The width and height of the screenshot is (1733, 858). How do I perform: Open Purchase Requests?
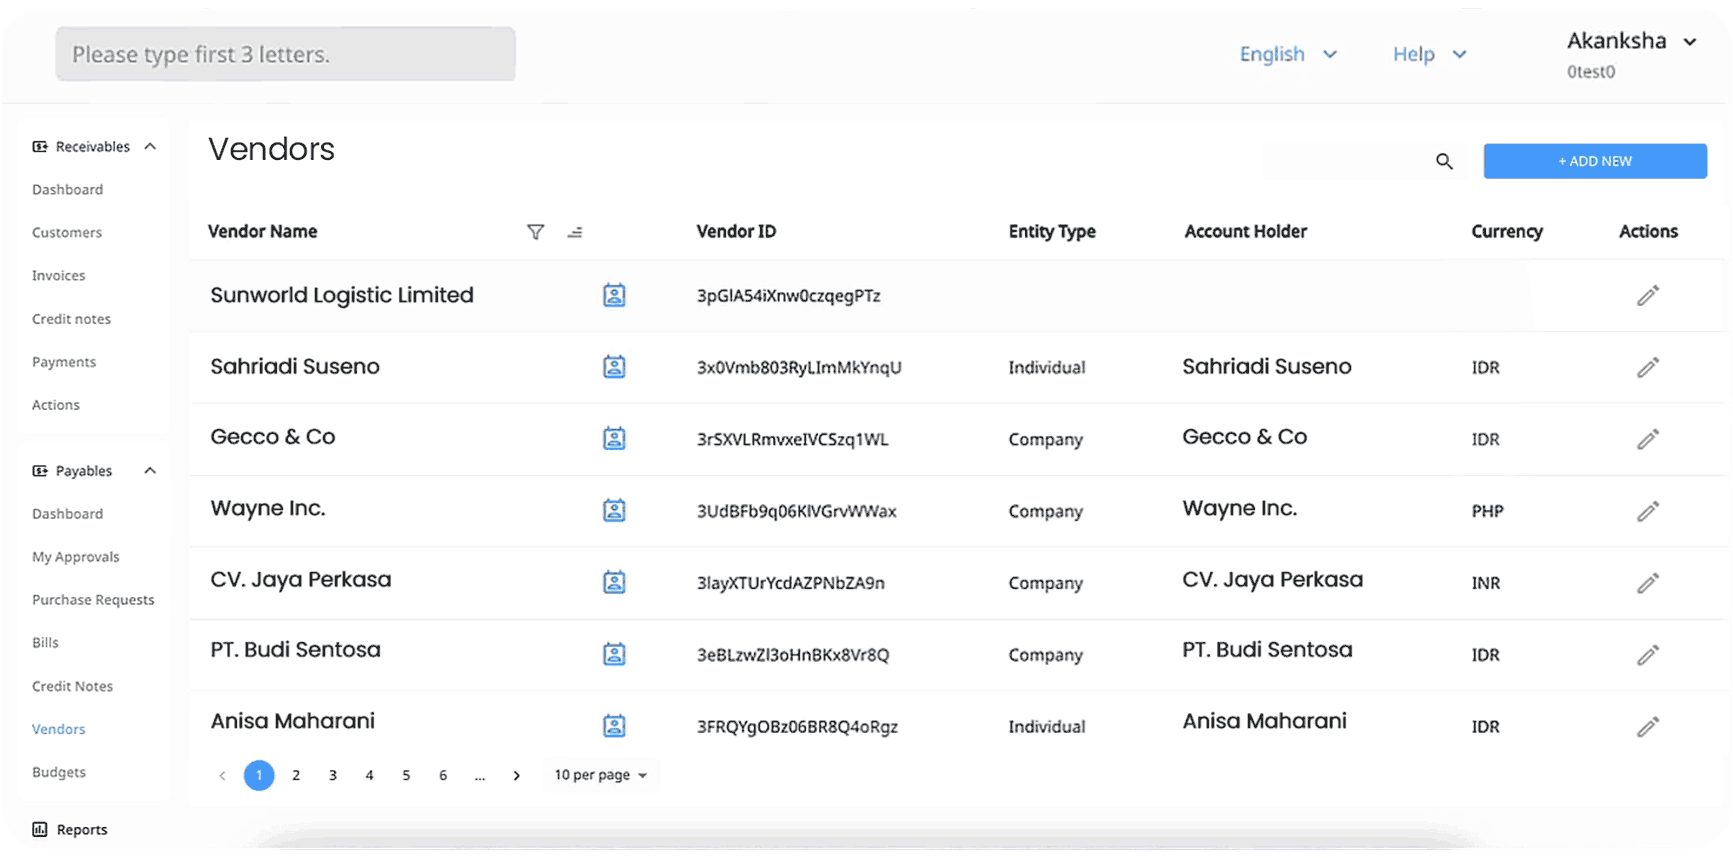(x=93, y=600)
